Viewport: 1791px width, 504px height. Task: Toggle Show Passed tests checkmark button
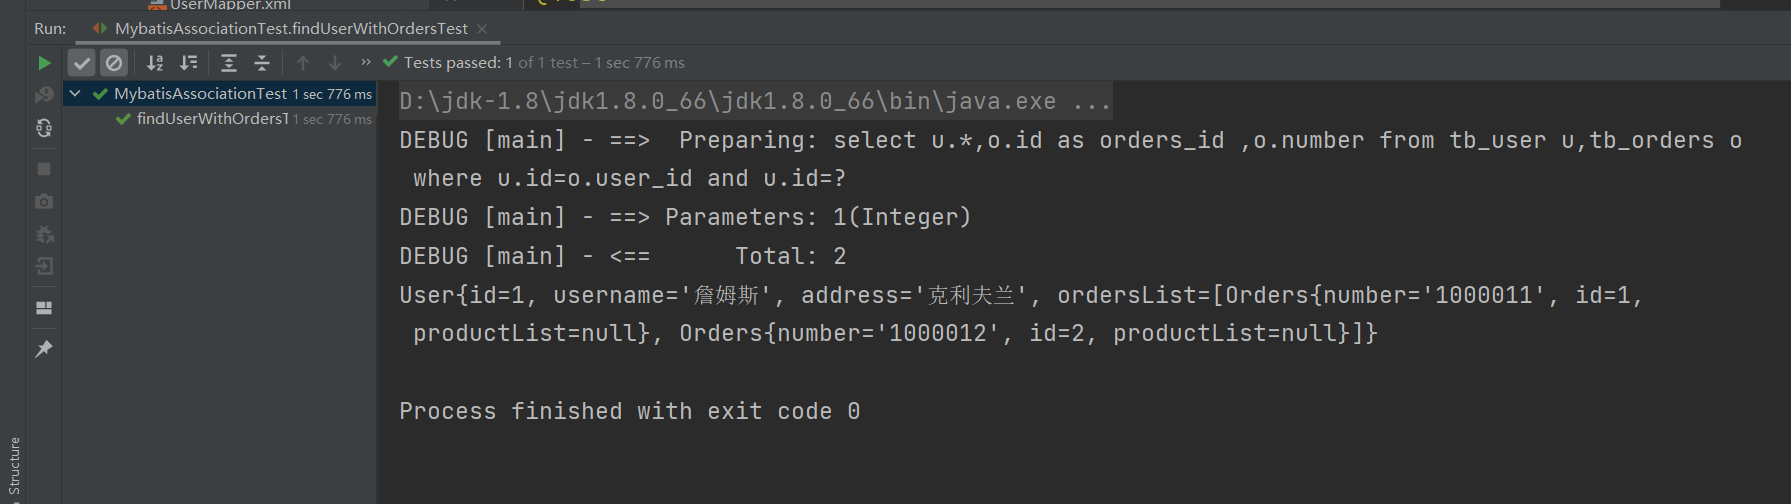82,63
